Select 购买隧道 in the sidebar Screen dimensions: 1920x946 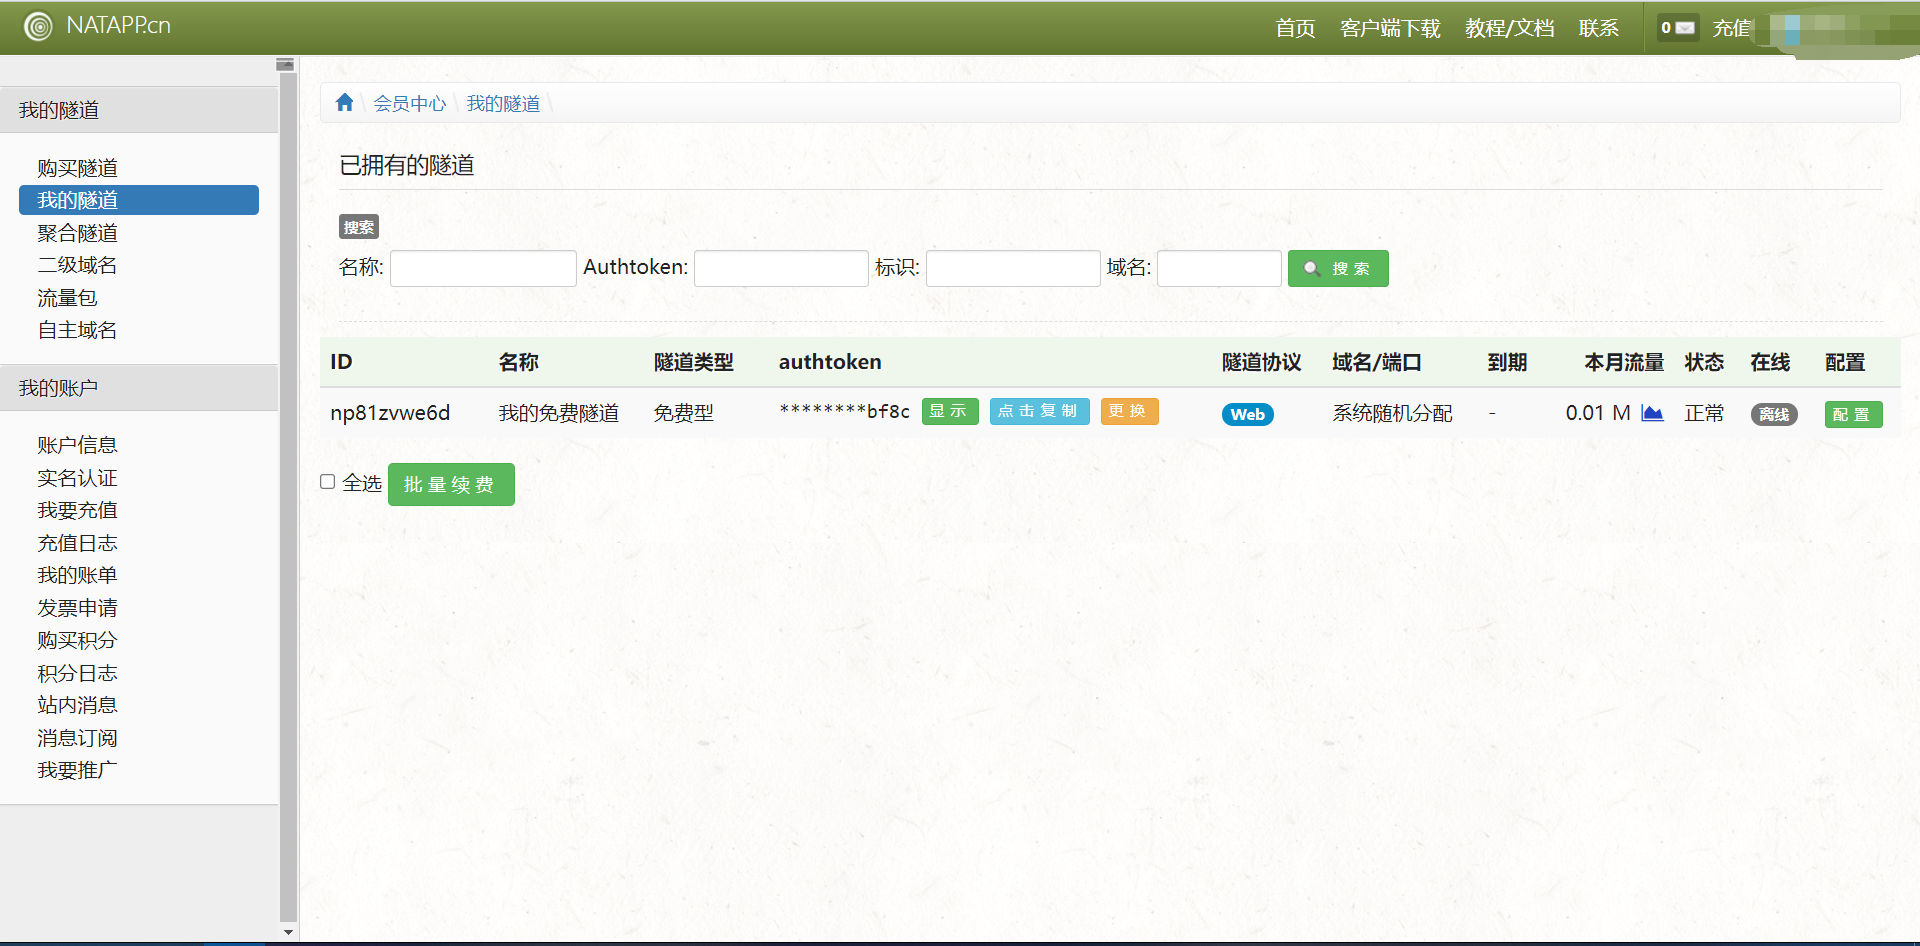(78, 168)
